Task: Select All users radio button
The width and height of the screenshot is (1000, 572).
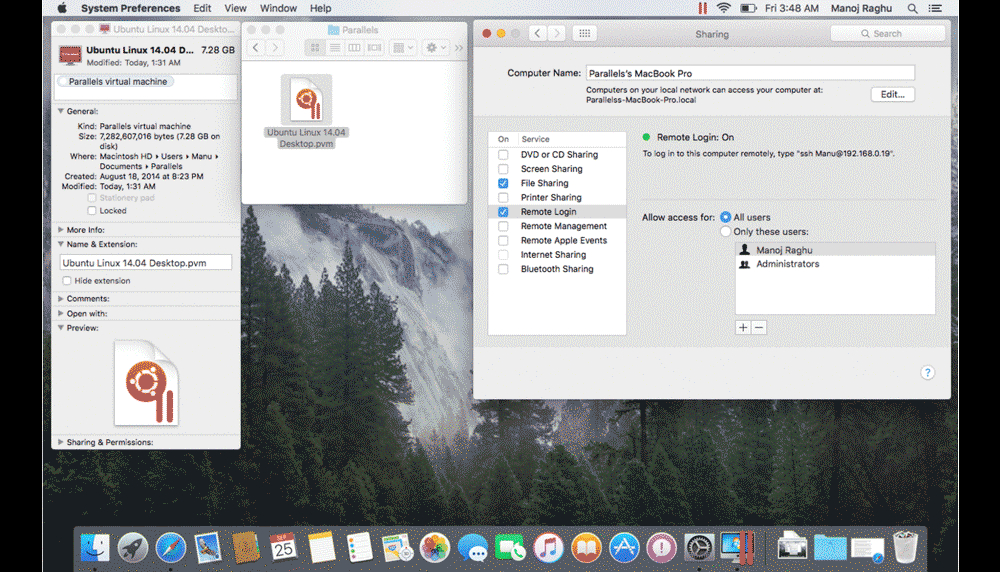Action: tap(725, 217)
